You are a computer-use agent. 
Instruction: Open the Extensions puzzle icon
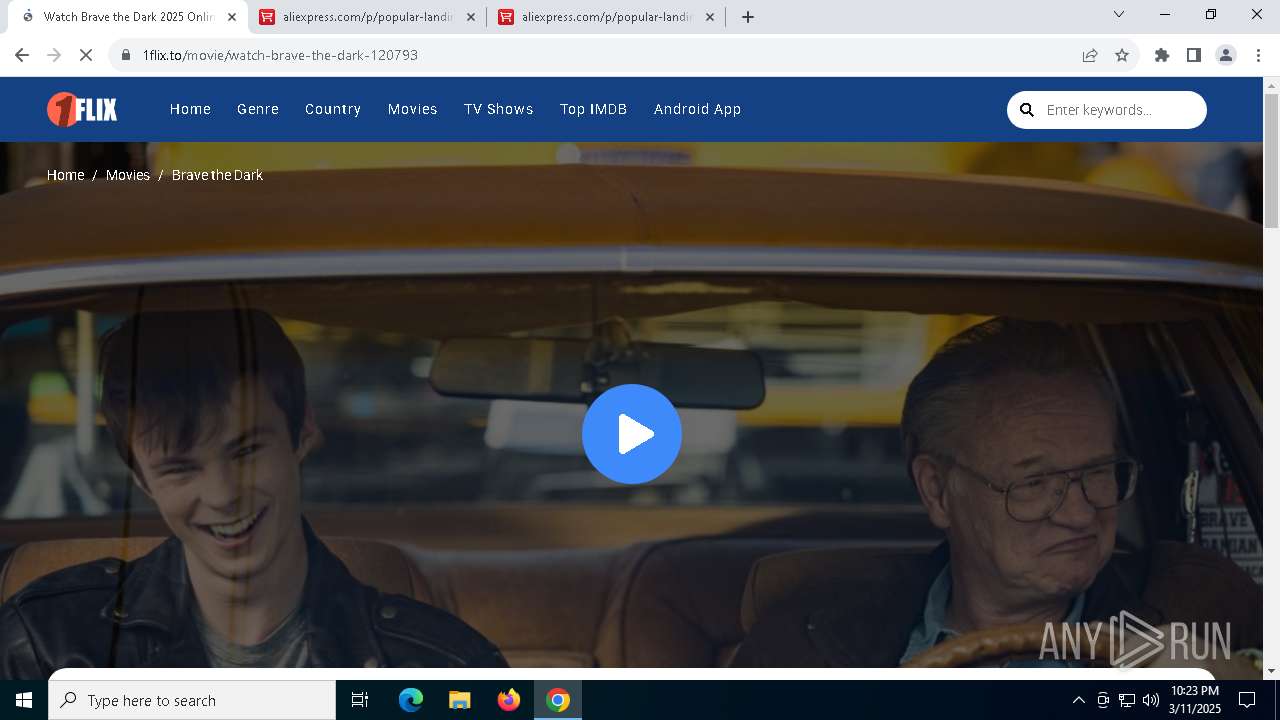(1162, 55)
